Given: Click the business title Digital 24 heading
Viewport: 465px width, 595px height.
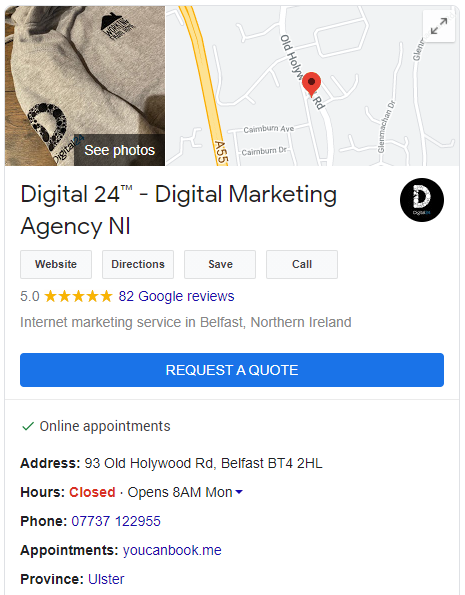Looking at the screenshot, I should (x=179, y=210).
